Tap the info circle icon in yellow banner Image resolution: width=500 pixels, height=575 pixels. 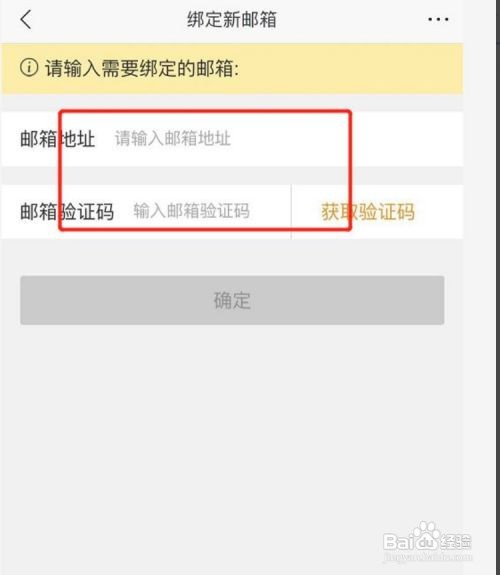tap(29, 68)
